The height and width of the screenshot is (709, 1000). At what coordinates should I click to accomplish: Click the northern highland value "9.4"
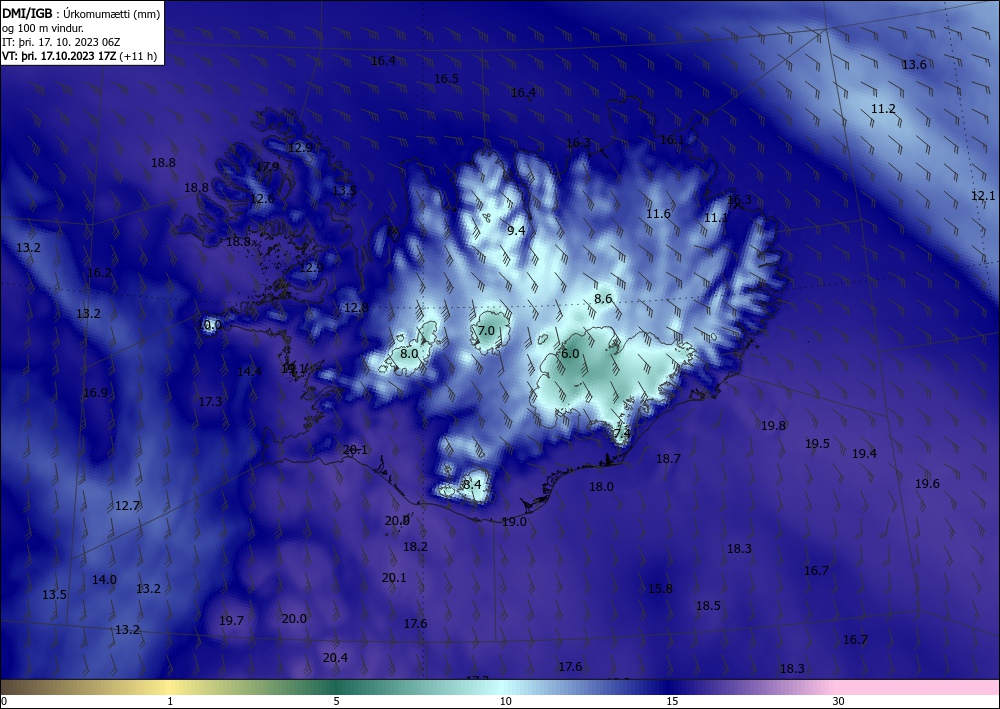click(516, 230)
